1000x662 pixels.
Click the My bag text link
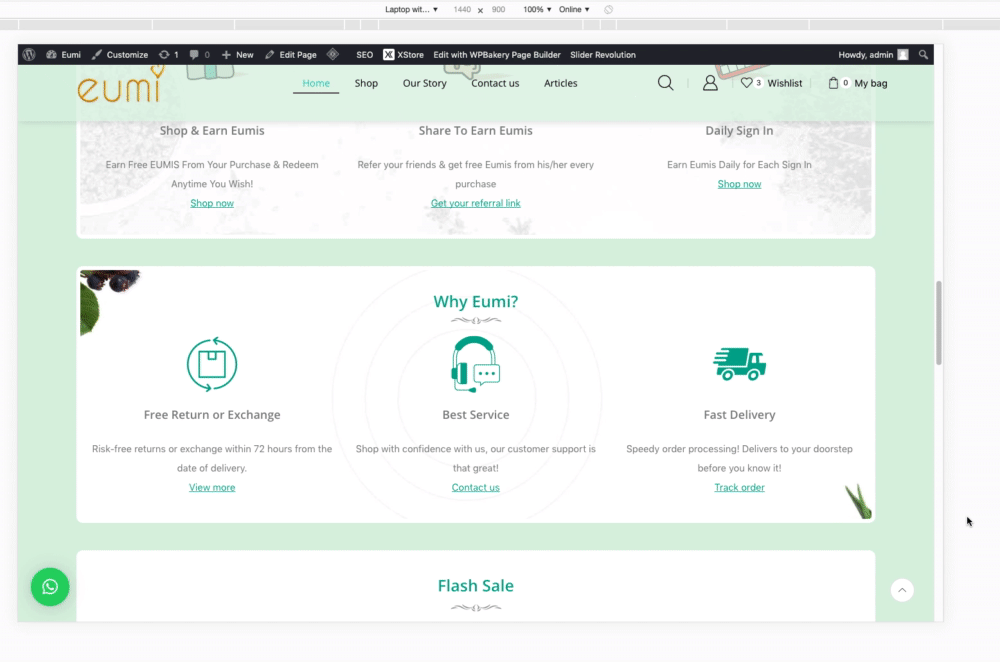coord(871,83)
